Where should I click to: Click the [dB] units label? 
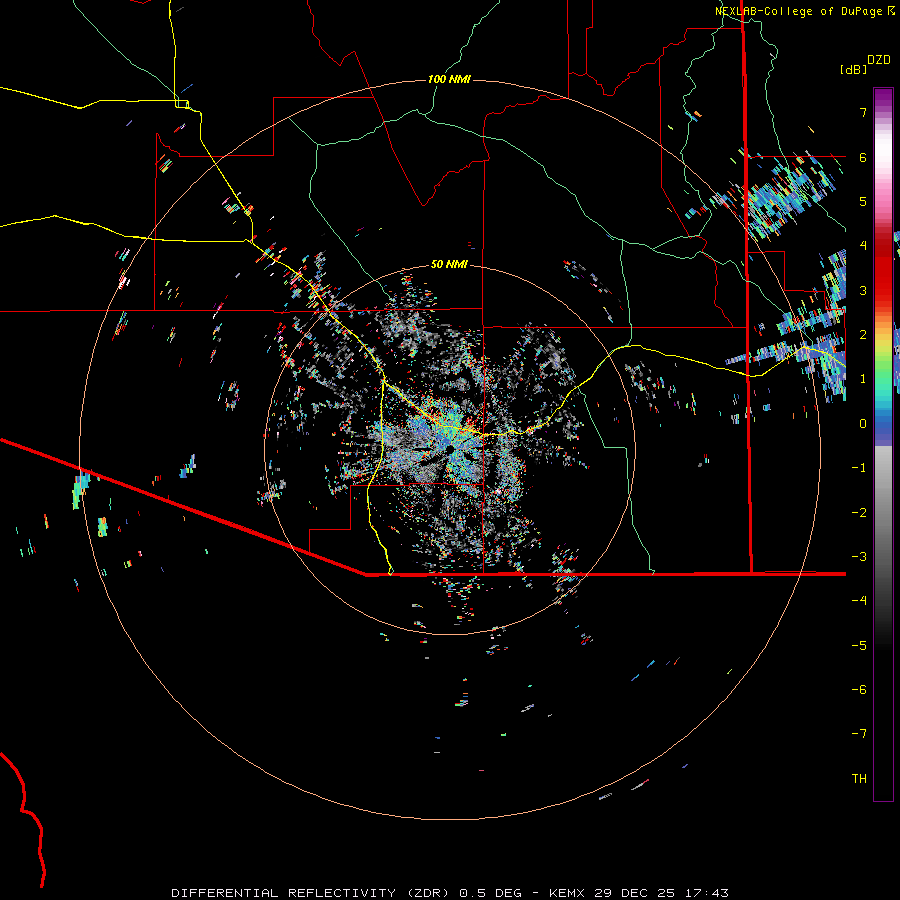coord(854,69)
